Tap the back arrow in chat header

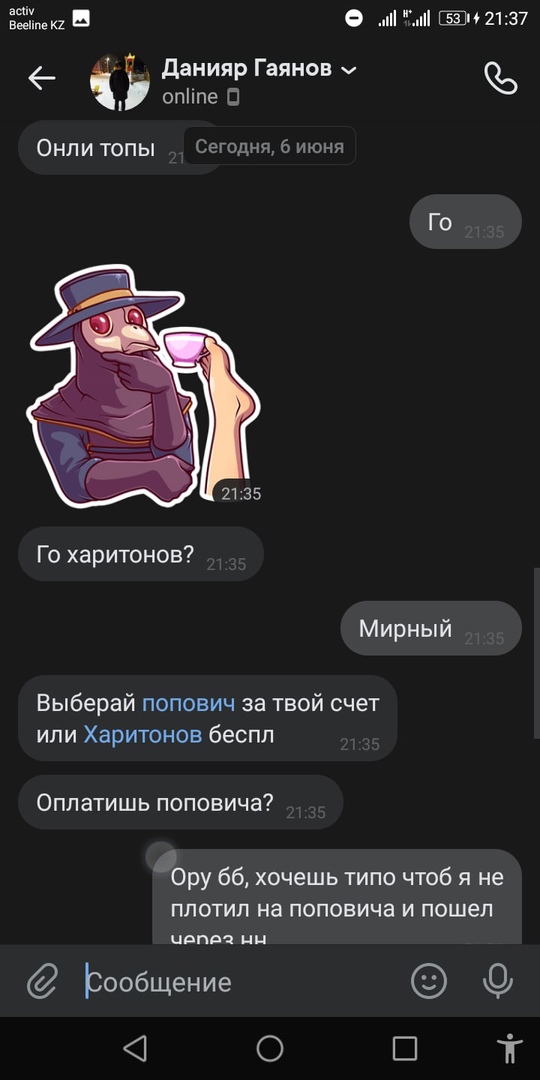click(41, 79)
